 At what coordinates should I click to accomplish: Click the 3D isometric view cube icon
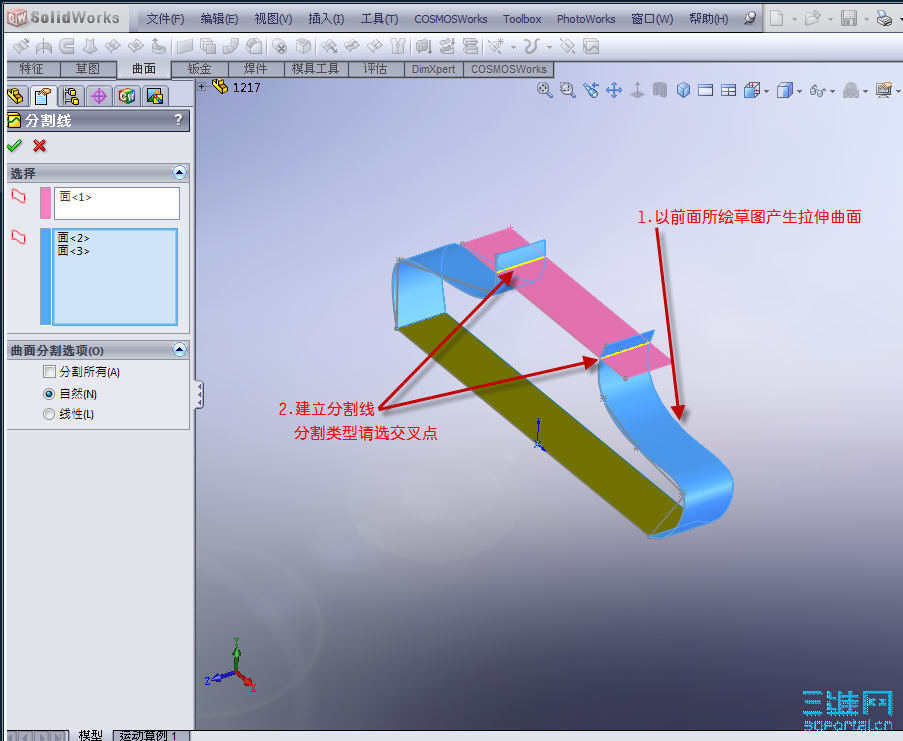point(683,90)
